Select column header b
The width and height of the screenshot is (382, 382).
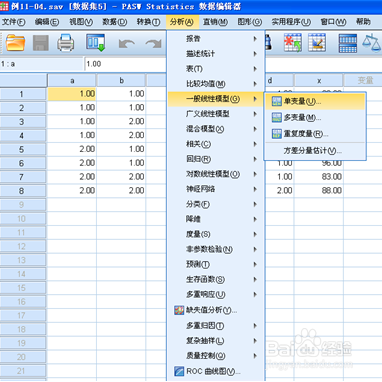121,81
